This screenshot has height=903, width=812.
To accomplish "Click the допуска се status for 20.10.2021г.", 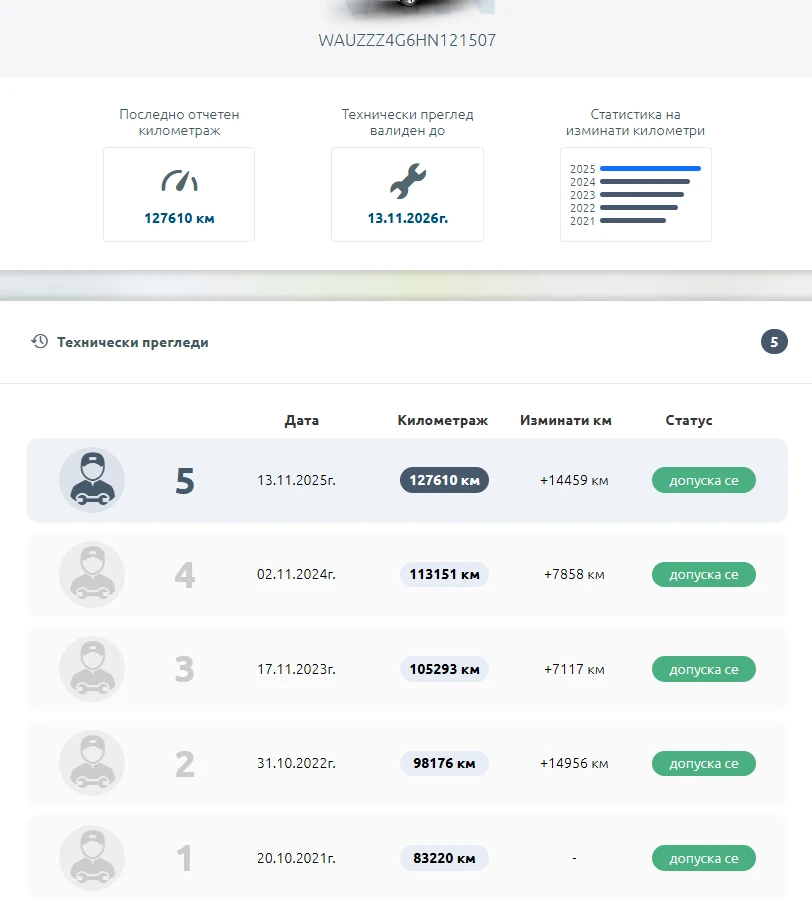I will coord(703,858).
